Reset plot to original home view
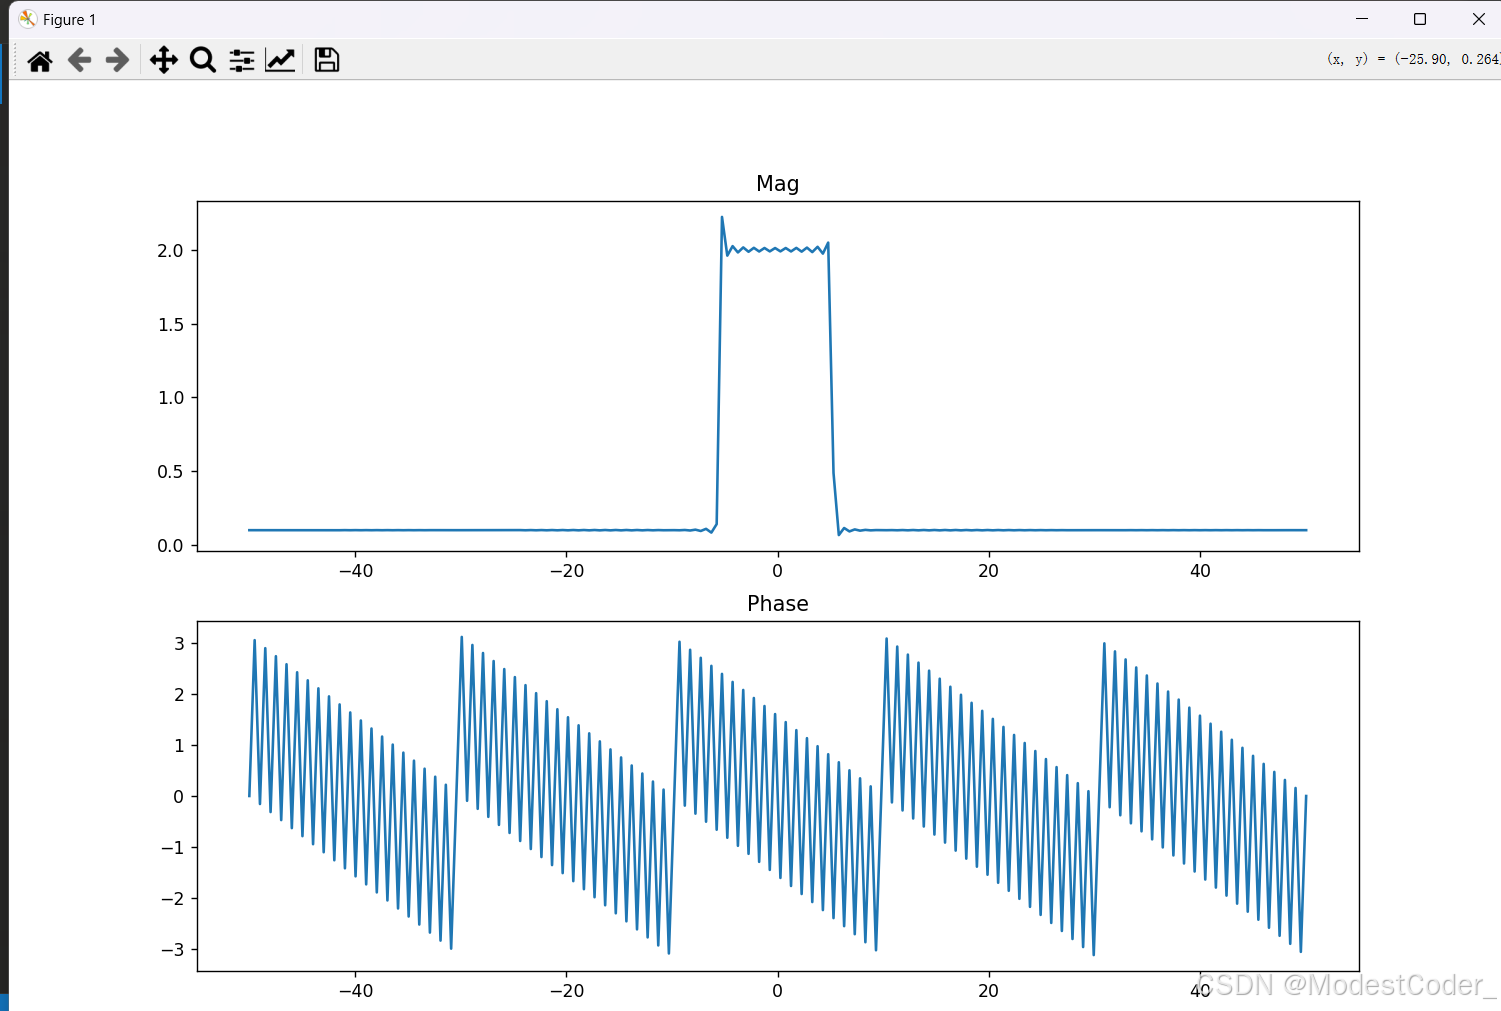Screen dimensions: 1501x1011 click(x=40, y=61)
